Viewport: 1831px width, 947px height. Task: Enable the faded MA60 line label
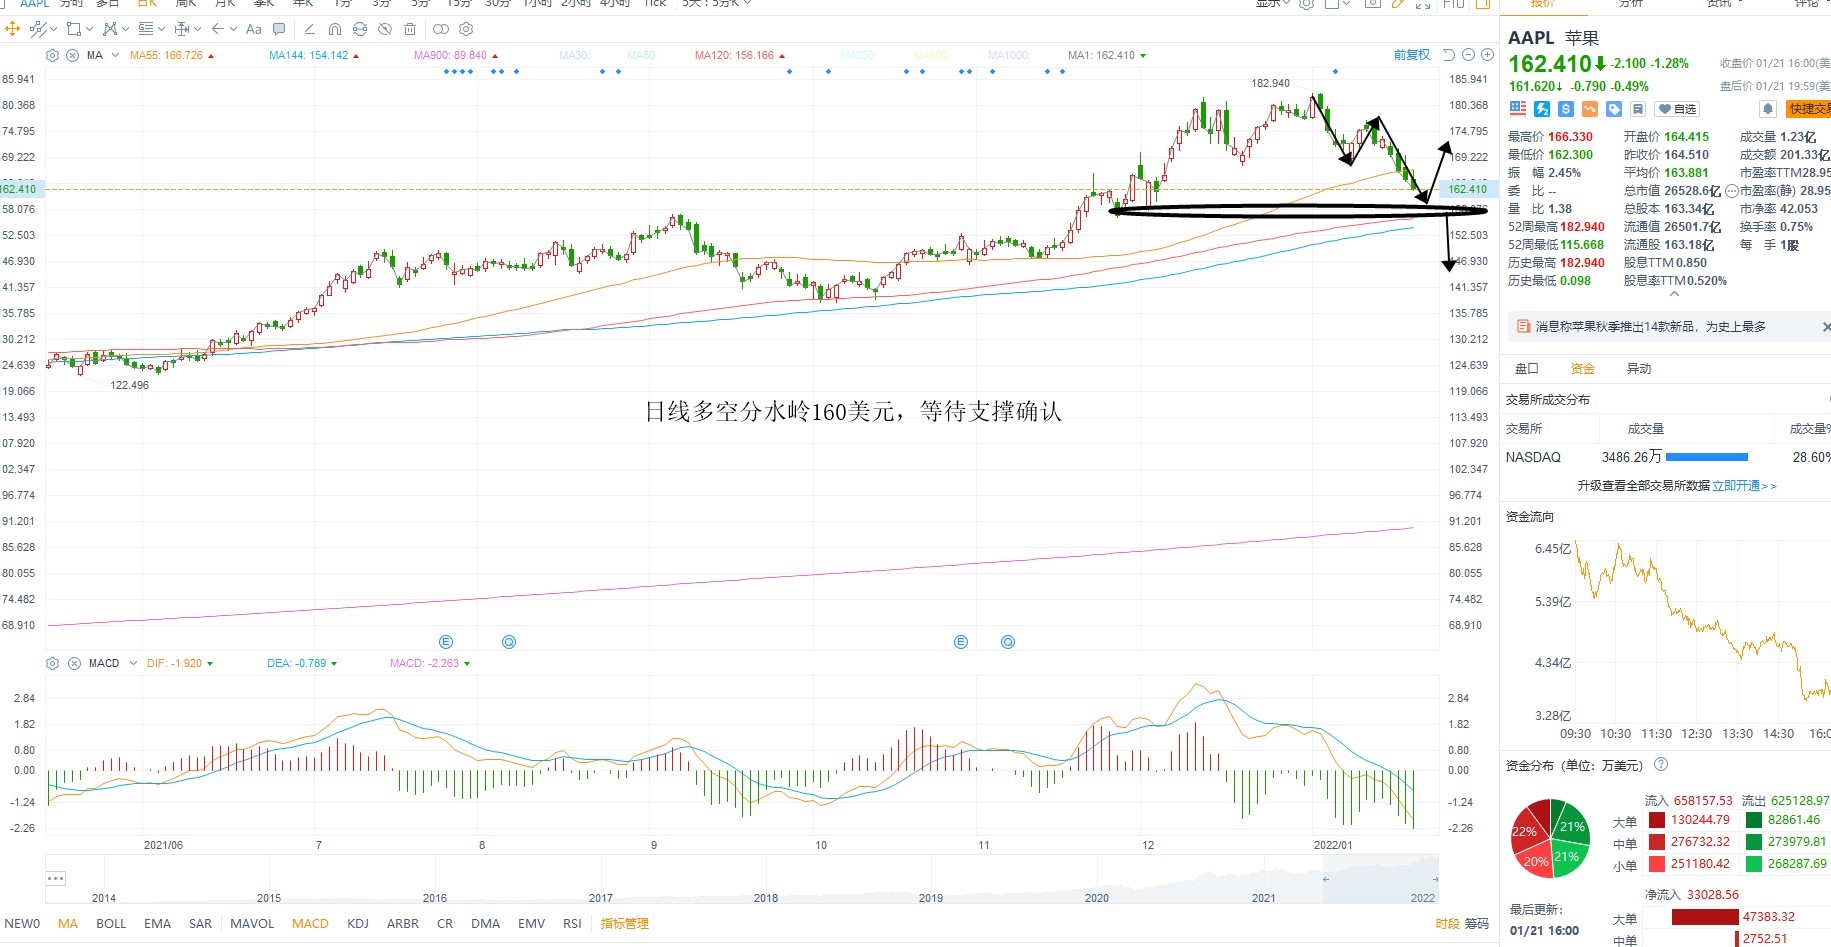[x=642, y=55]
